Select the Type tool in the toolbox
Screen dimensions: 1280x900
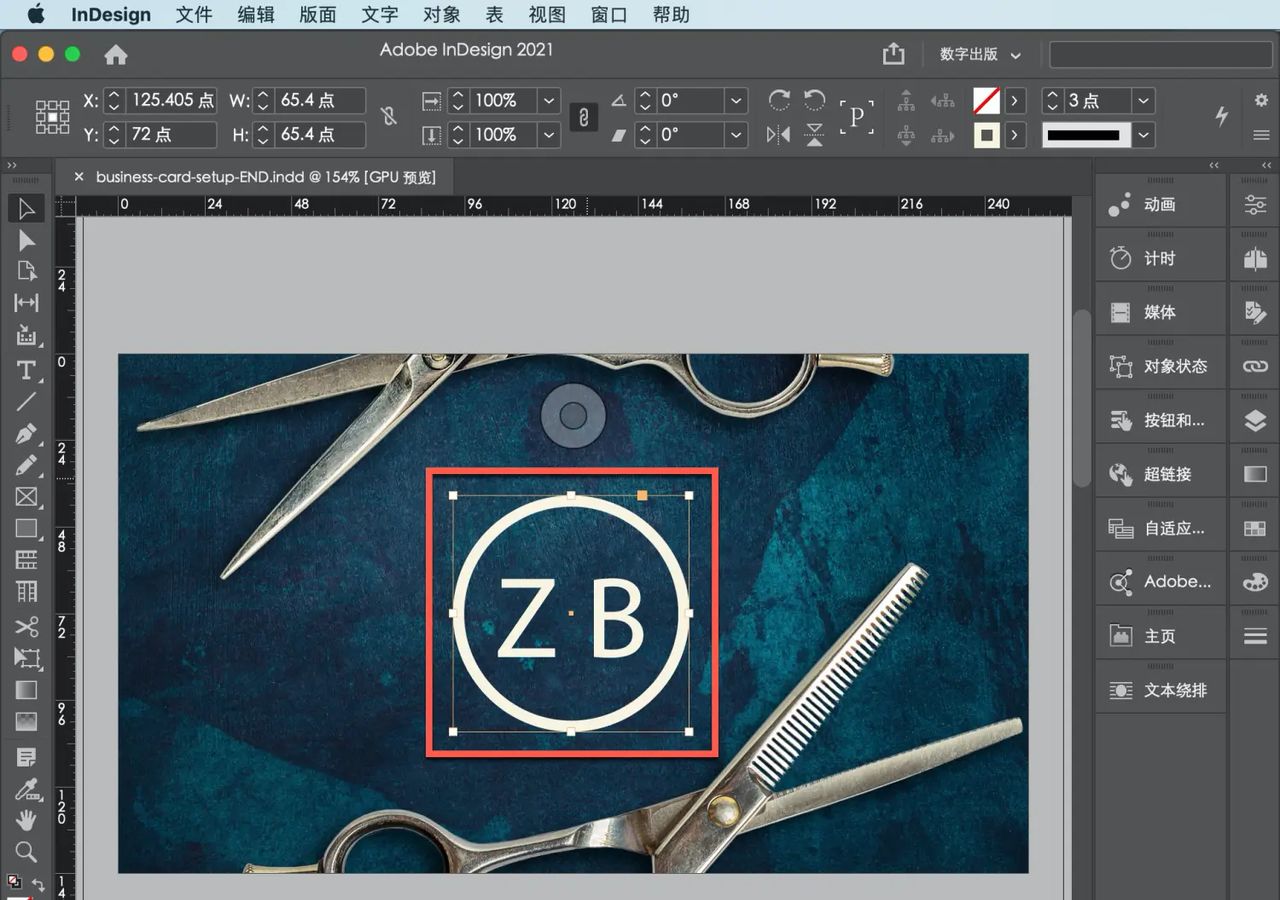coord(26,370)
